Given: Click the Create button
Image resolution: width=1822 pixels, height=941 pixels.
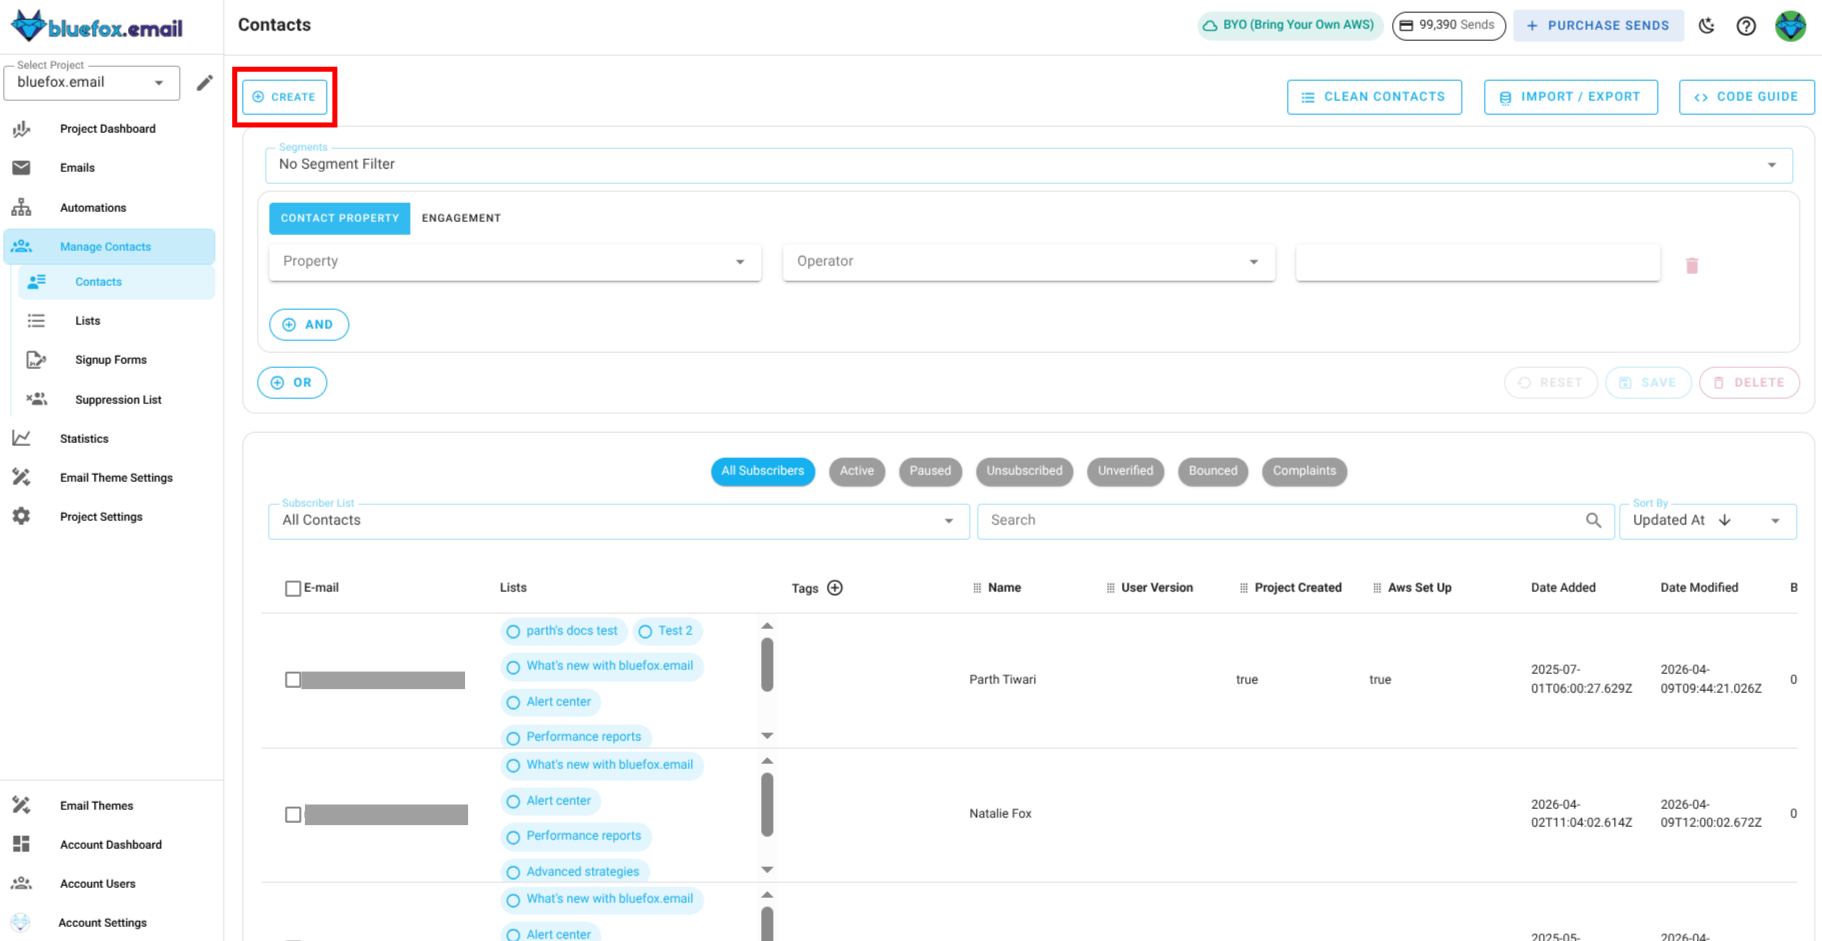Looking at the screenshot, I should point(284,97).
